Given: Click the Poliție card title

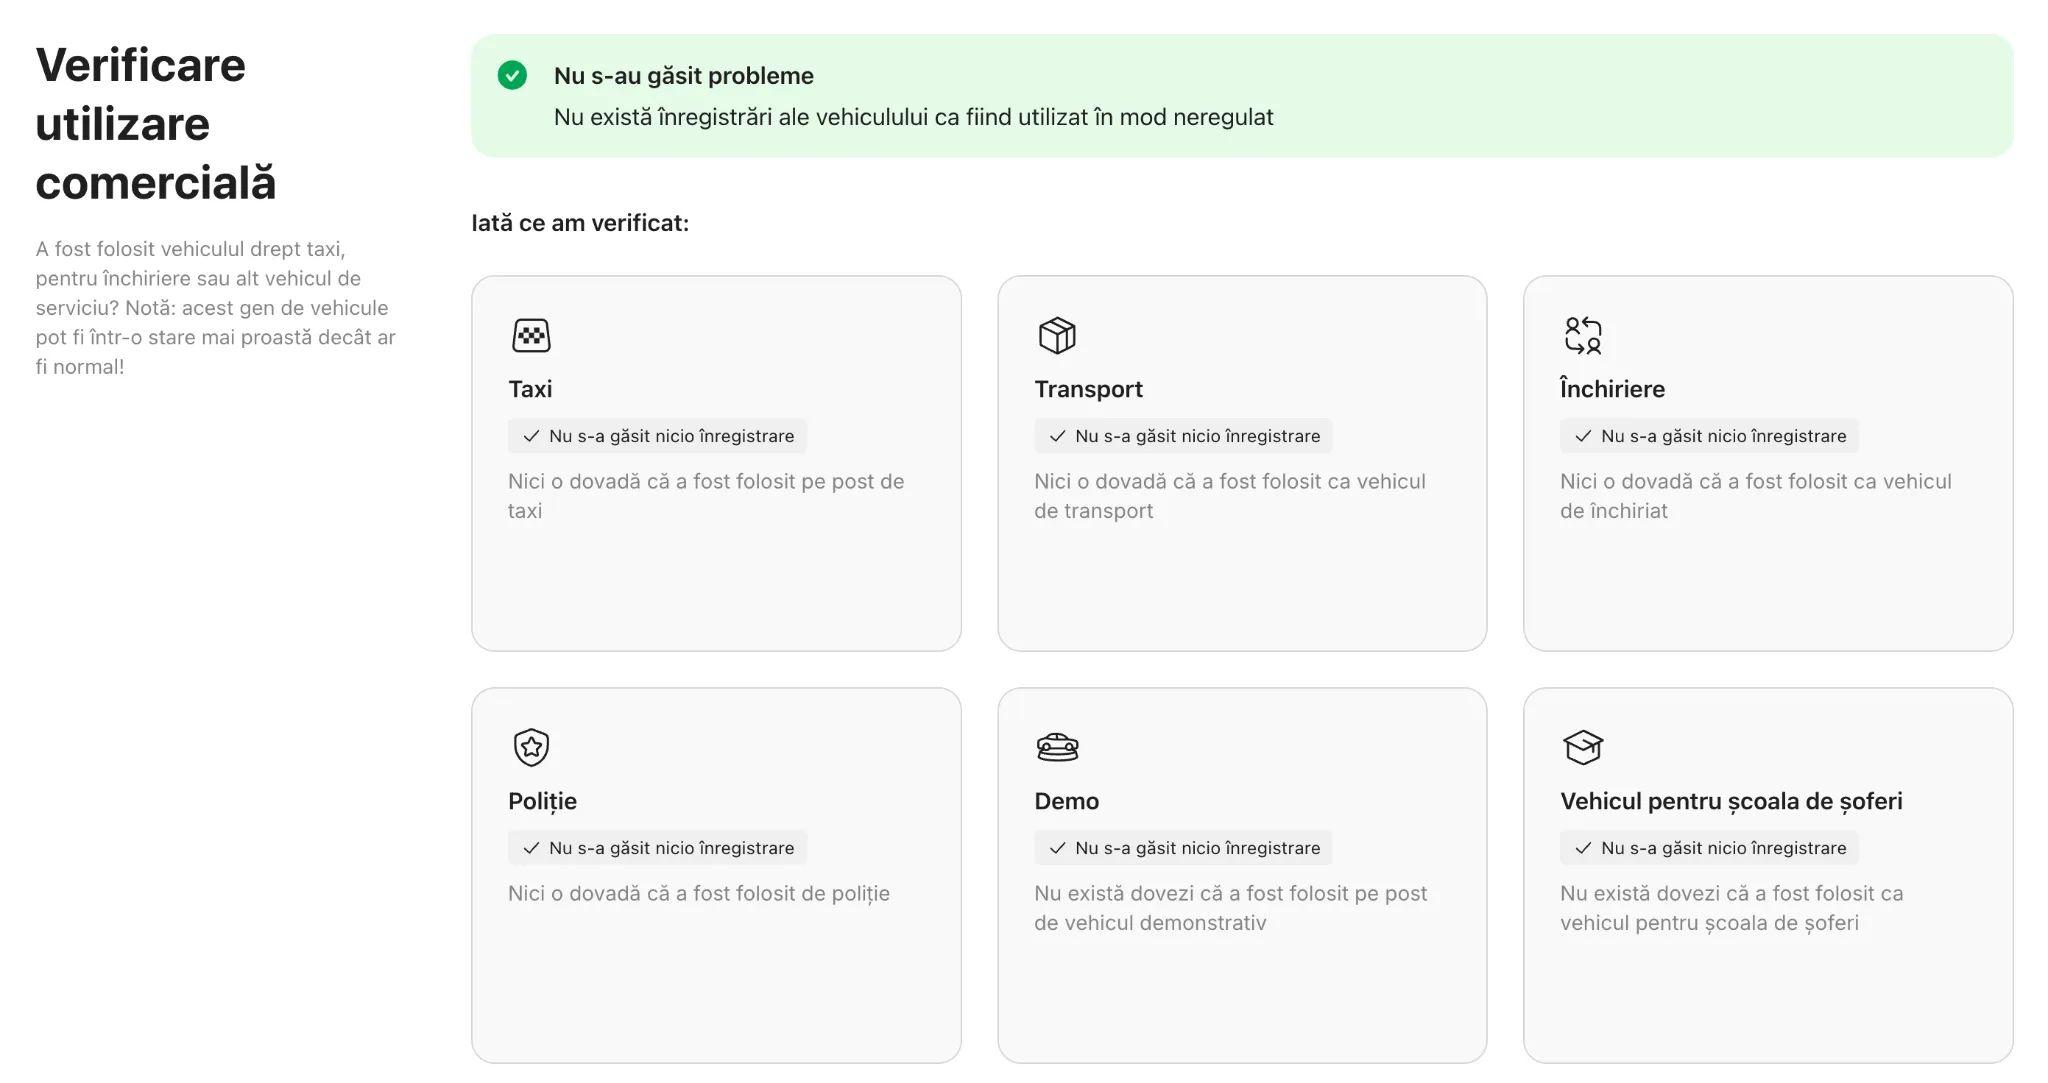Looking at the screenshot, I should click(542, 801).
